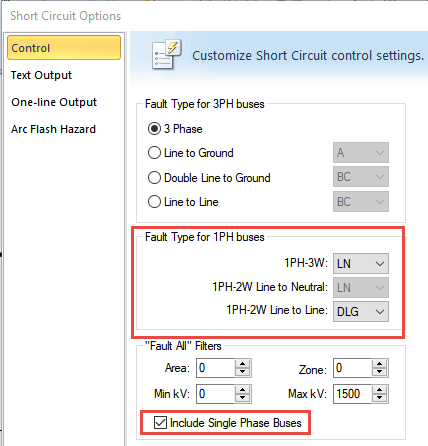Click the Area filter input field

tap(215, 368)
